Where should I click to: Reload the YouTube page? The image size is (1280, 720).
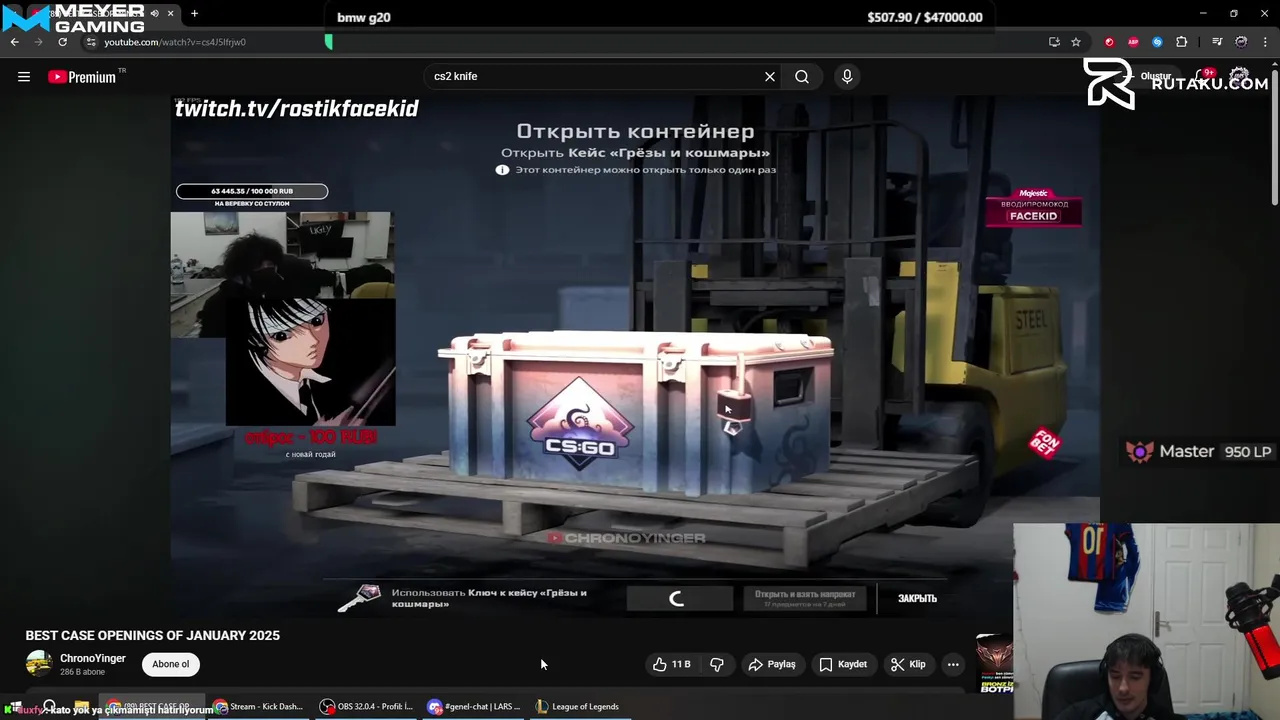62,42
